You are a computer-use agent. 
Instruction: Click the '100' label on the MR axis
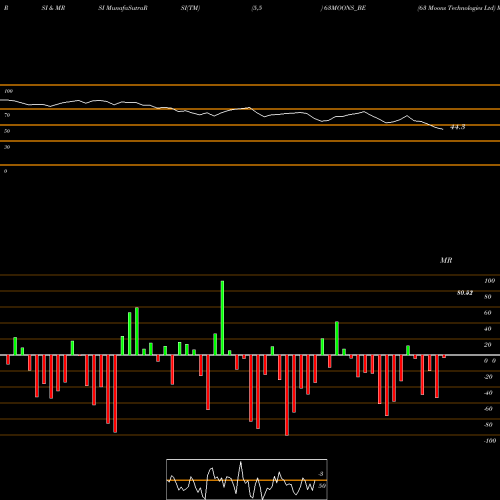click(x=490, y=281)
